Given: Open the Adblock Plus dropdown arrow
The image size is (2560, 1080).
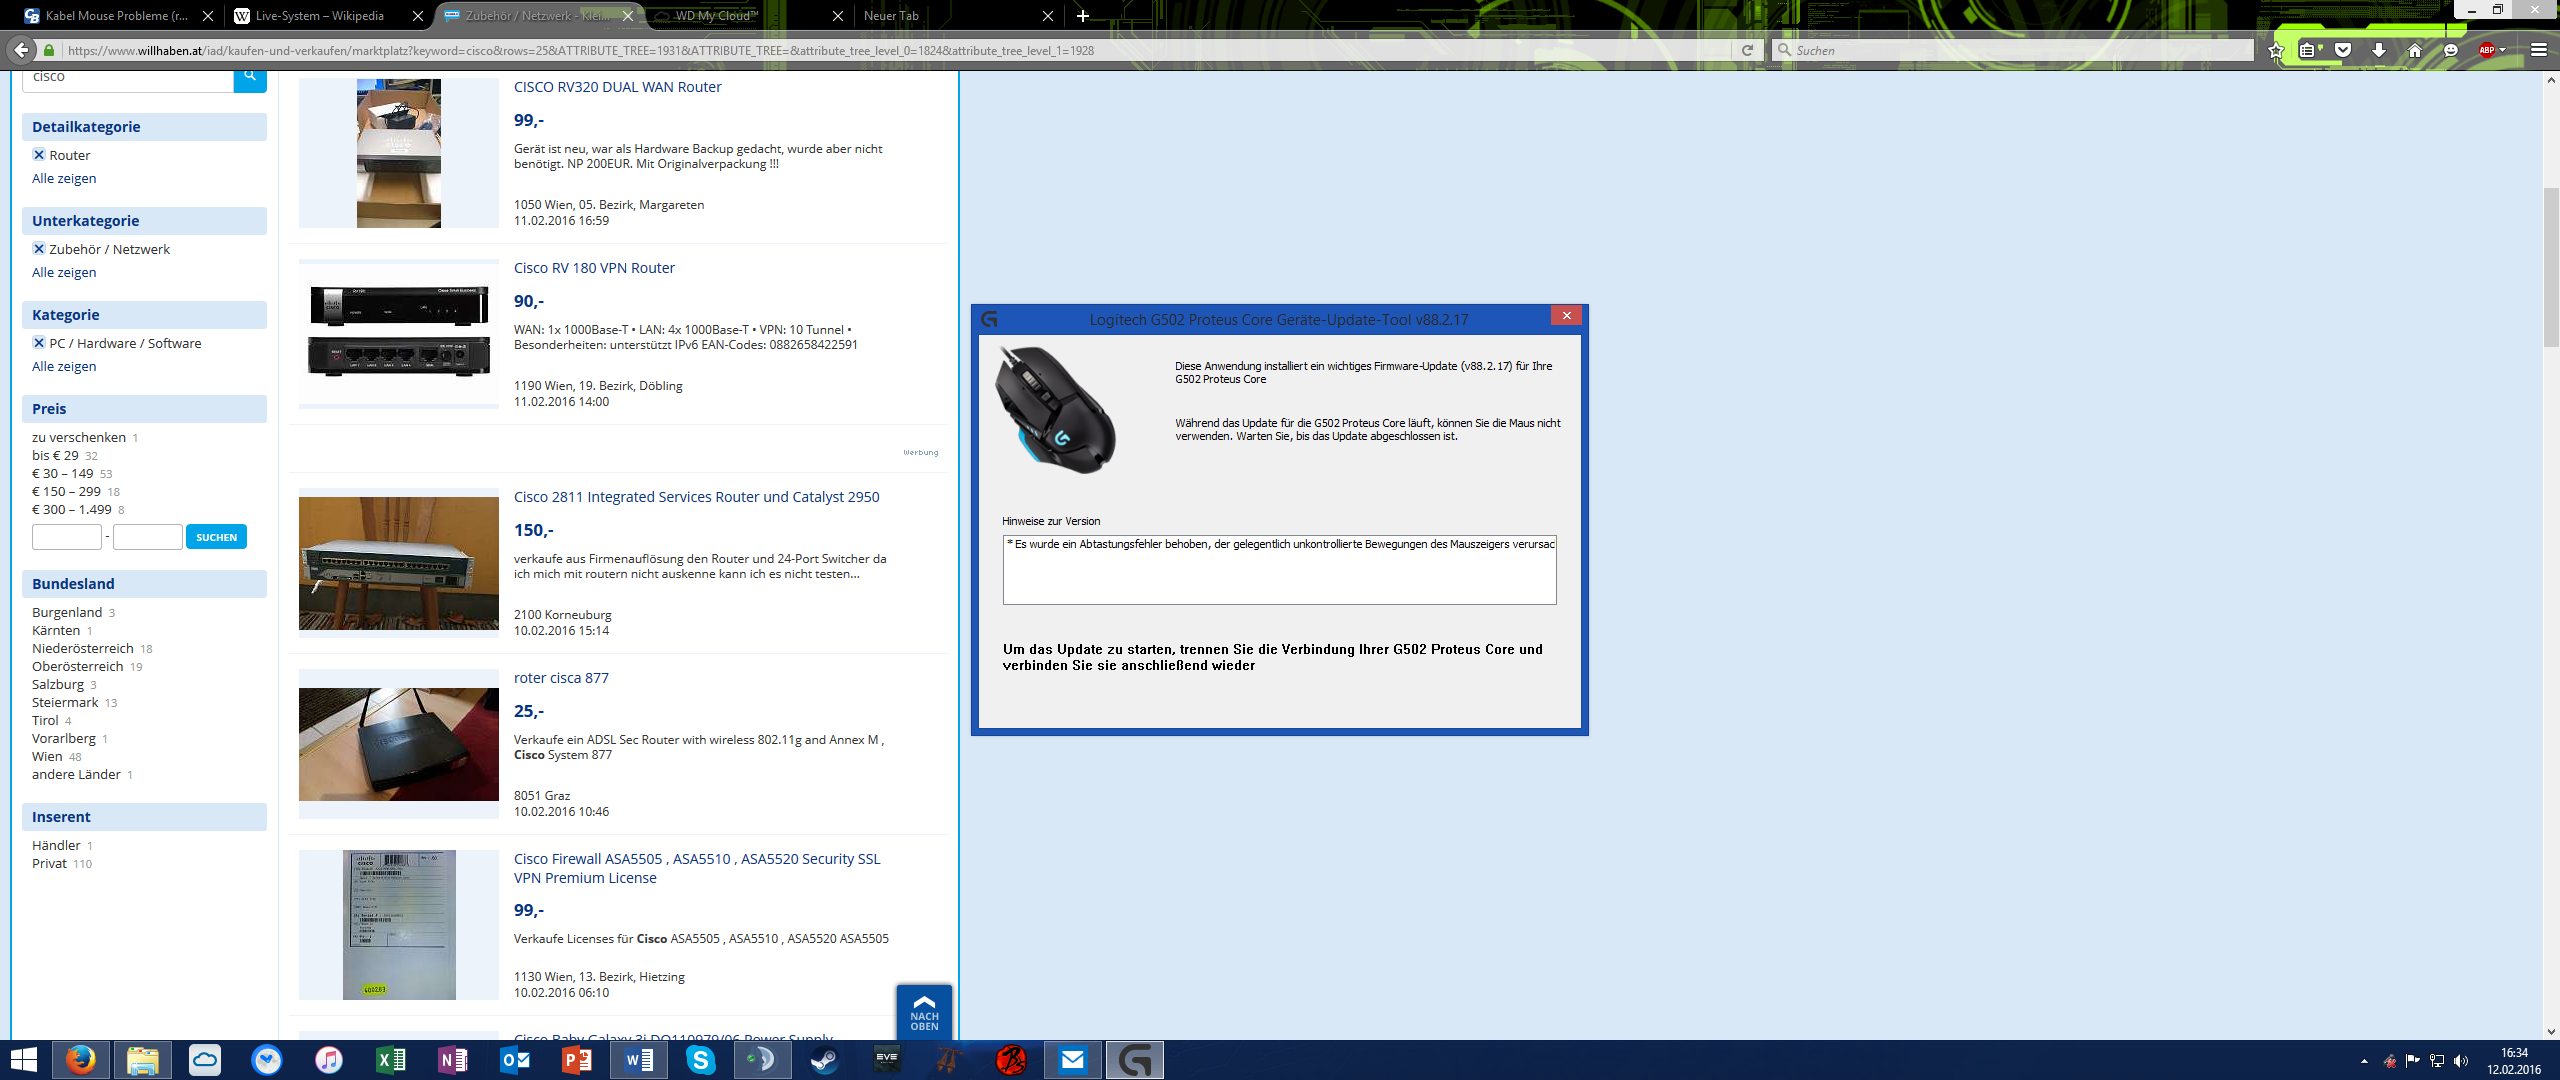Looking at the screenshot, I should (x=2503, y=50).
